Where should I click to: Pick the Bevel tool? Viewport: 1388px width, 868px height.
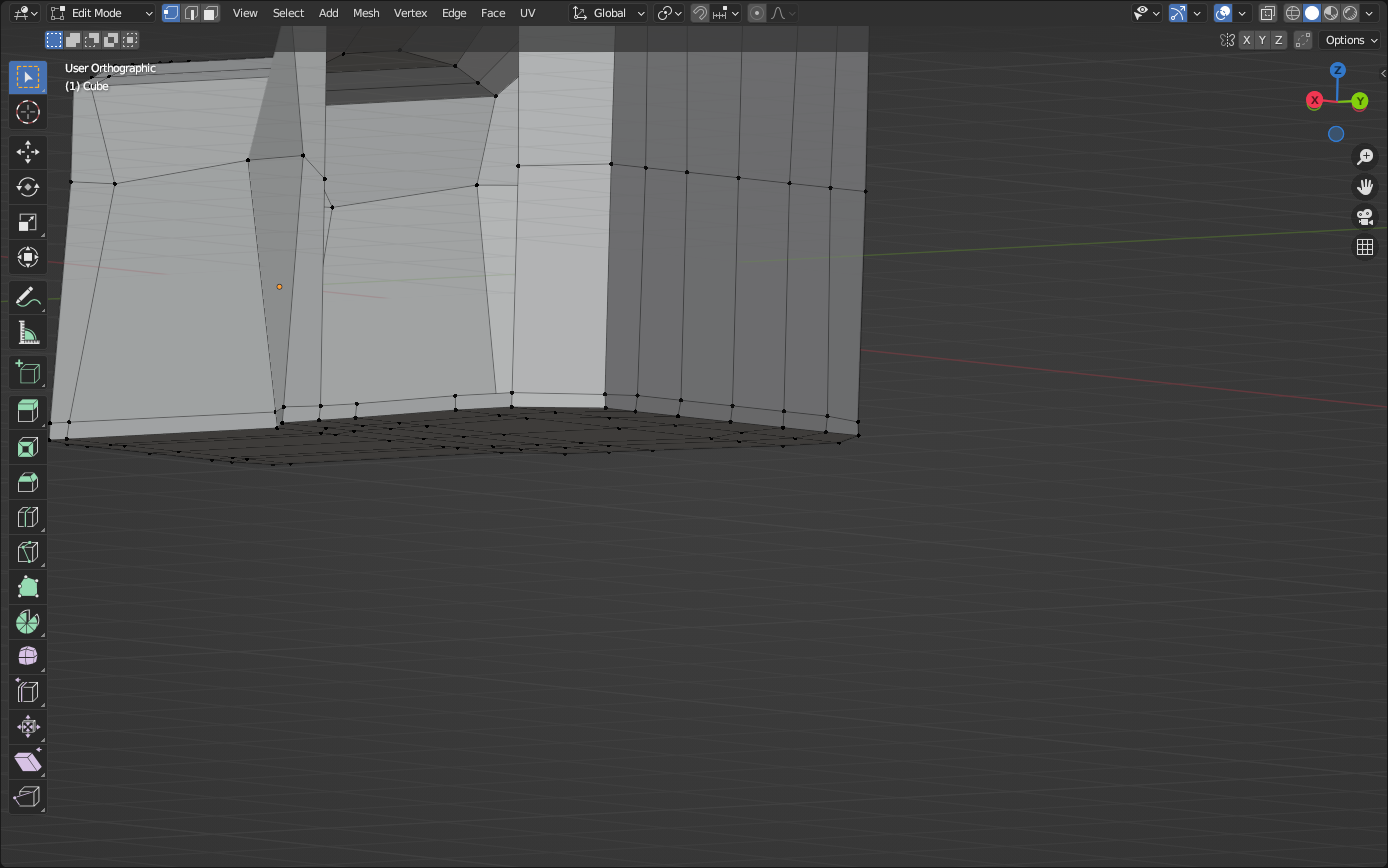[28, 482]
